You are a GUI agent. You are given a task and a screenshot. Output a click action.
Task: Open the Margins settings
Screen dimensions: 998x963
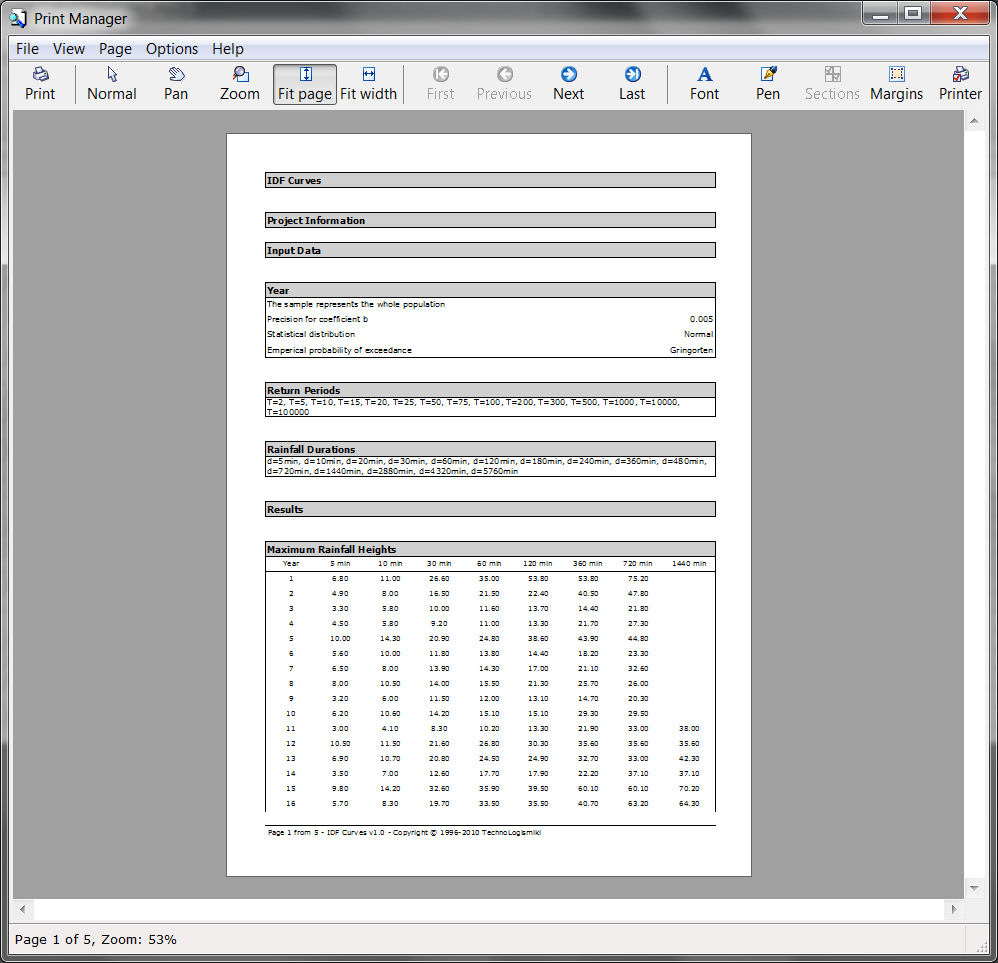click(x=896, y=84)
